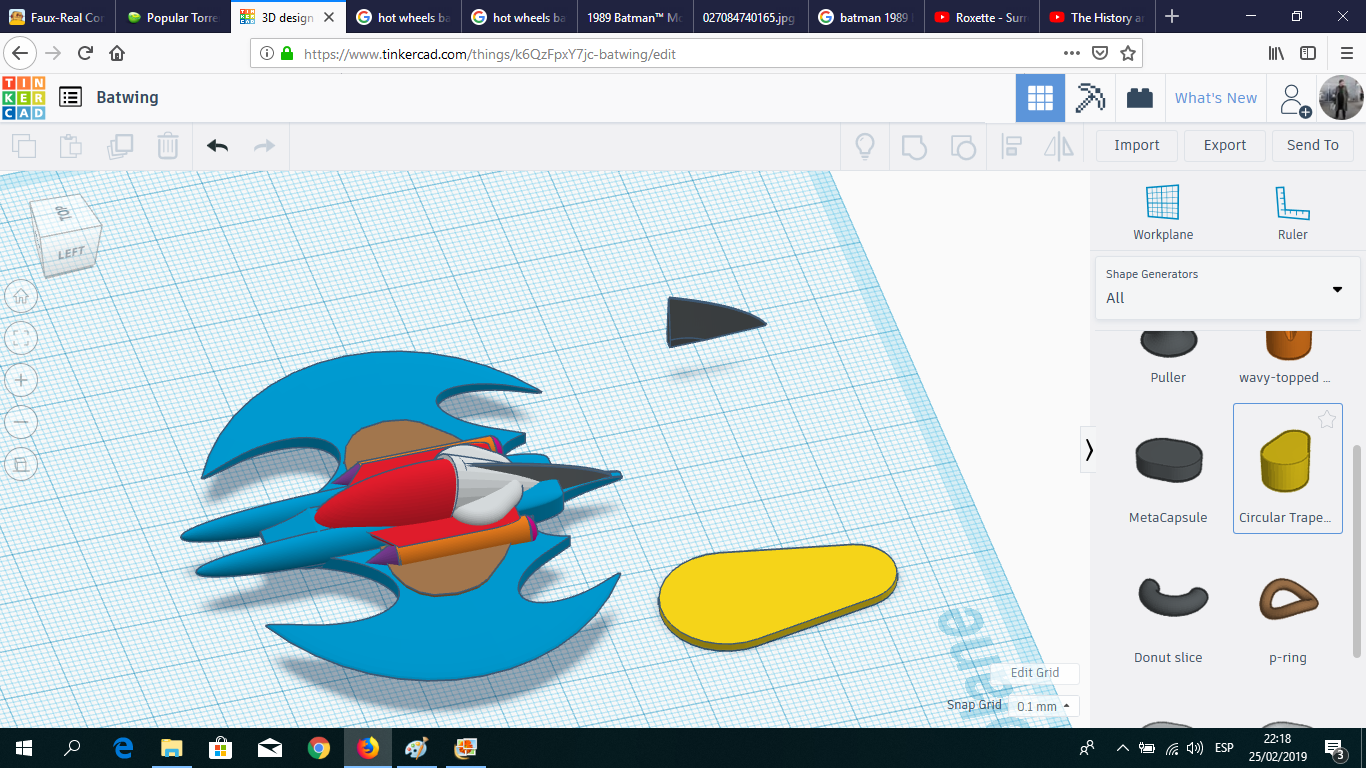
Task: Open the page actions three-dot menu
Action: pyautogui.click(x=1071, y=53)
